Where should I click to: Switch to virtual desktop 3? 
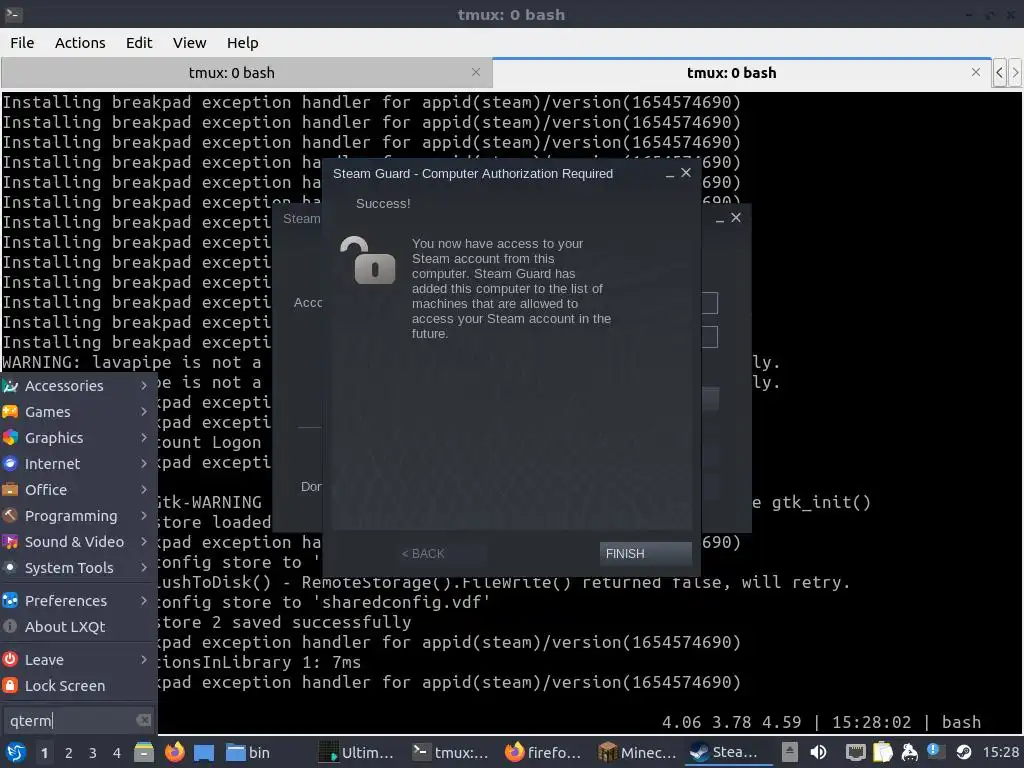93,753
